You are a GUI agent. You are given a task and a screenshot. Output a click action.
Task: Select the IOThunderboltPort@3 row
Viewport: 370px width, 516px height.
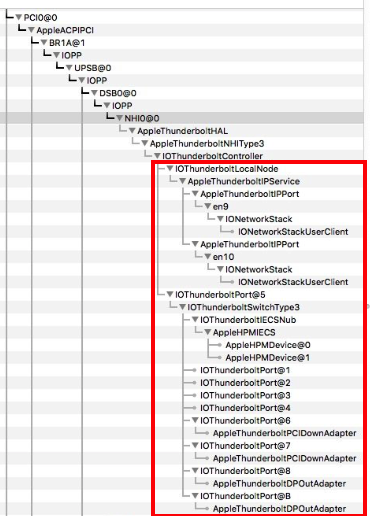tap(245, 395)
